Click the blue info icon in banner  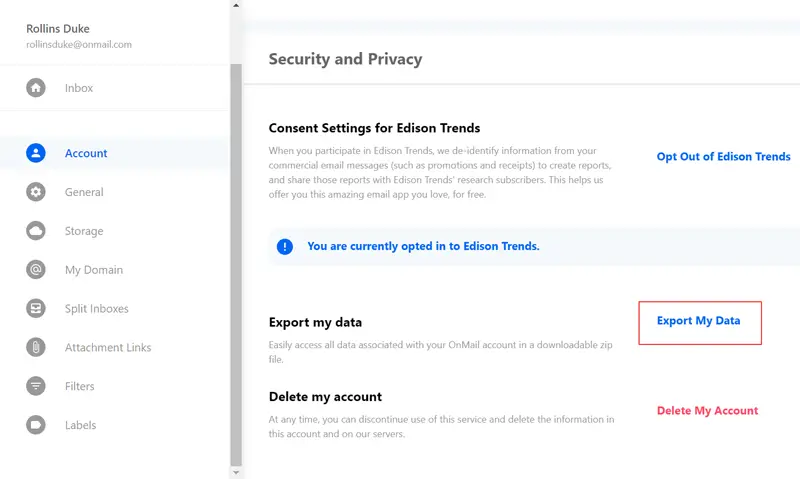click(x=285, y=246)
